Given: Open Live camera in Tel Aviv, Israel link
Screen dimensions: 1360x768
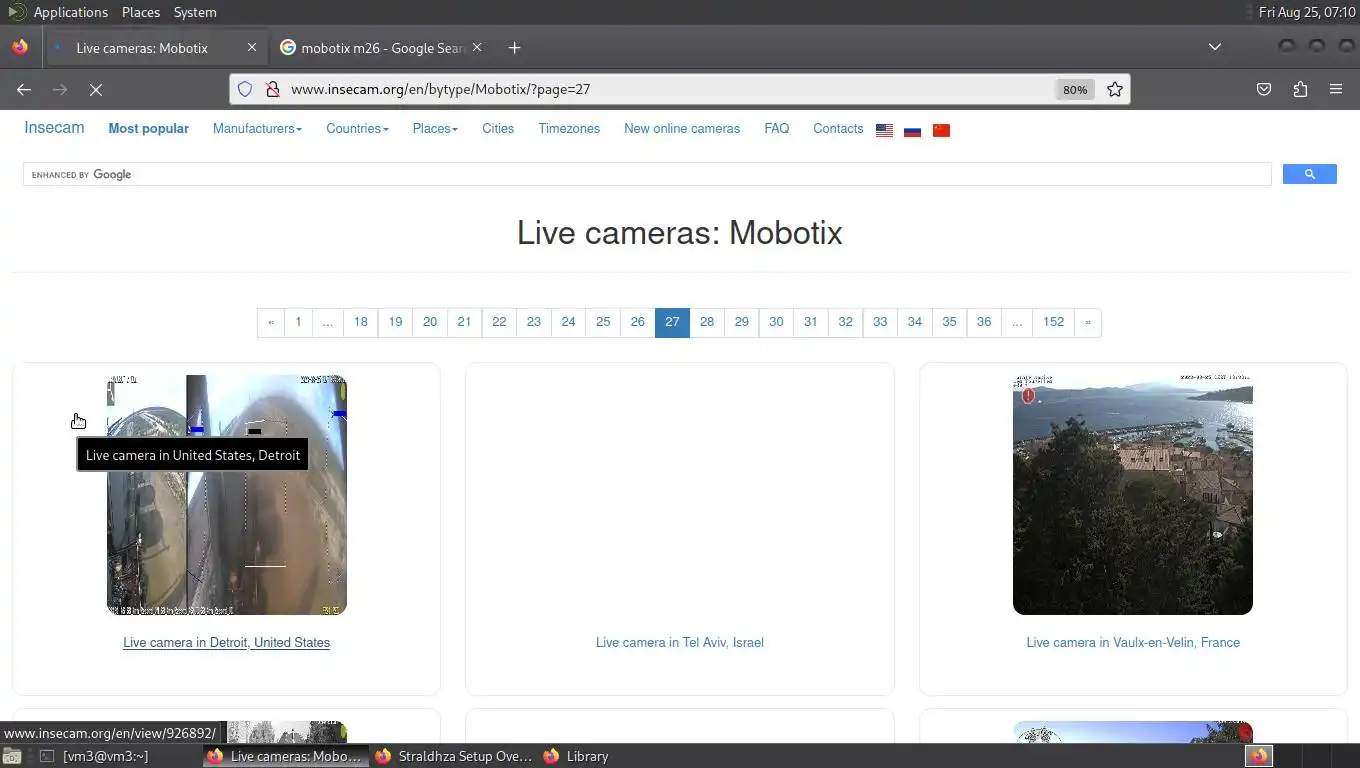Looking at the screenshot, I should [680, 642].
